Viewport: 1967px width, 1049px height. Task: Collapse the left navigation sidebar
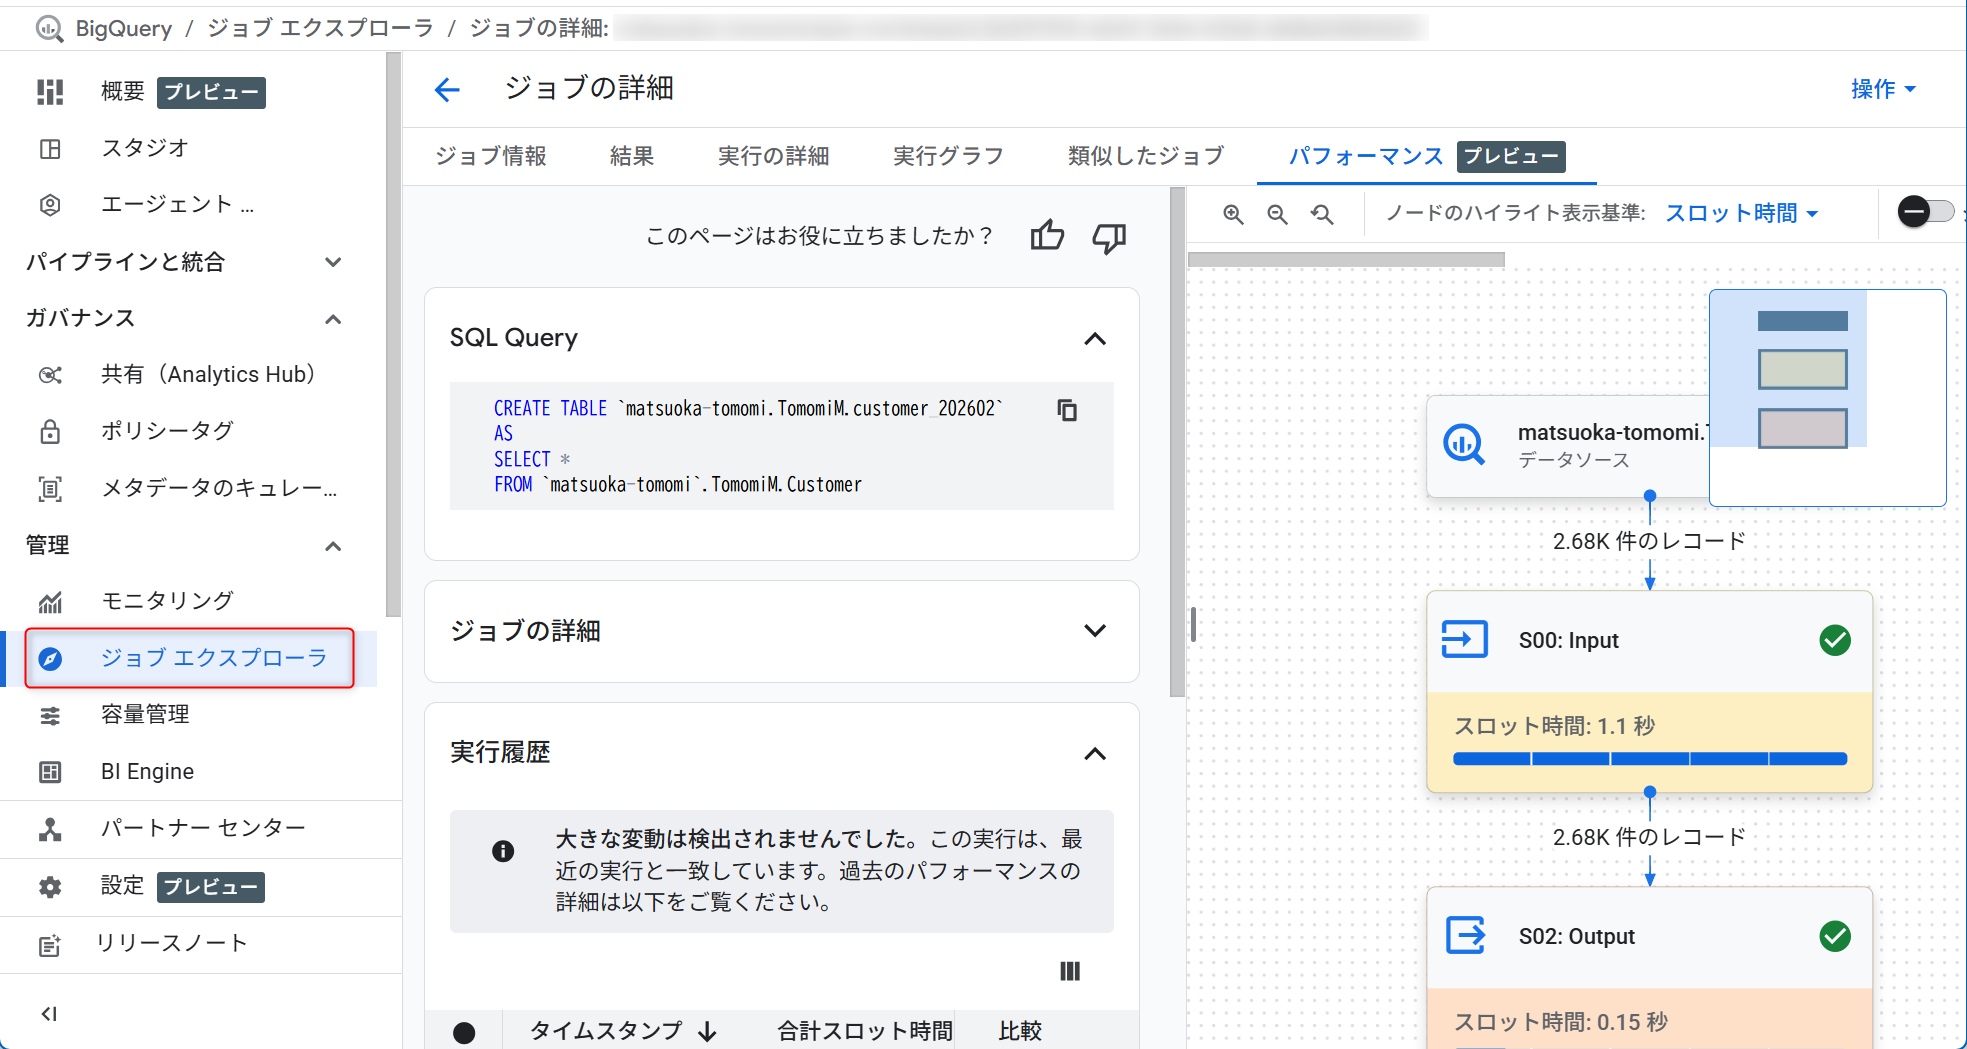tap(49, 1012)
